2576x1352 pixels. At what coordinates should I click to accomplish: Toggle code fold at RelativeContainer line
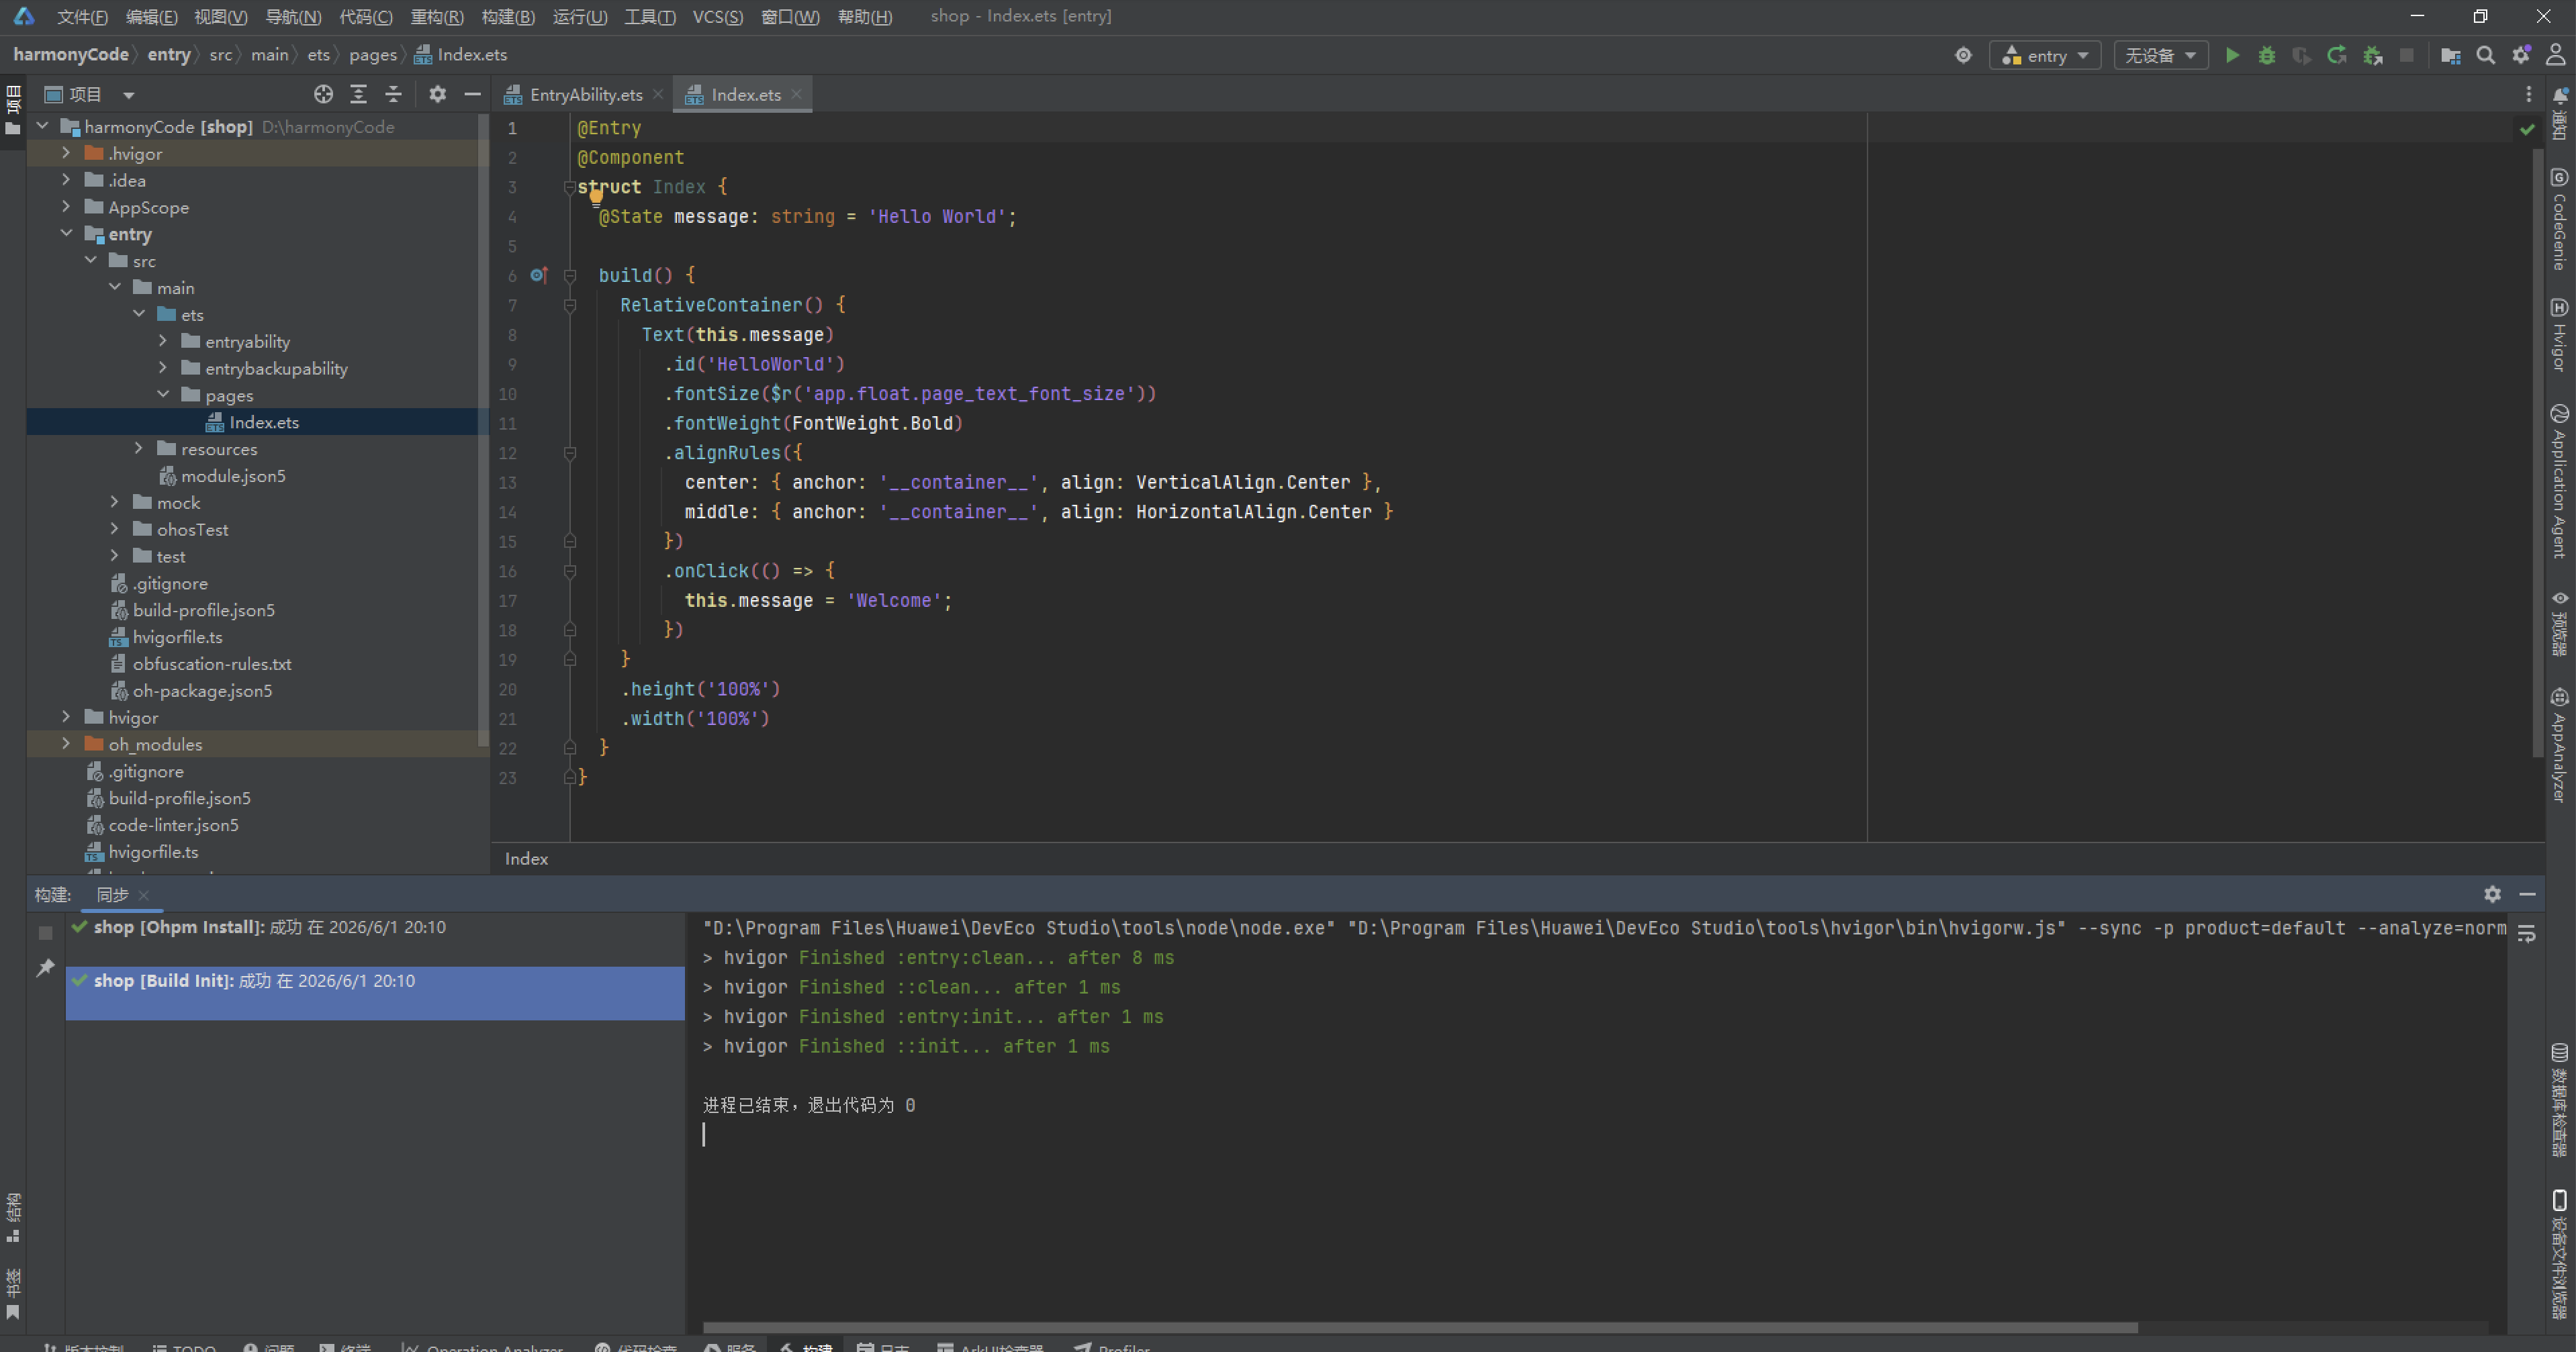(569, 305)
